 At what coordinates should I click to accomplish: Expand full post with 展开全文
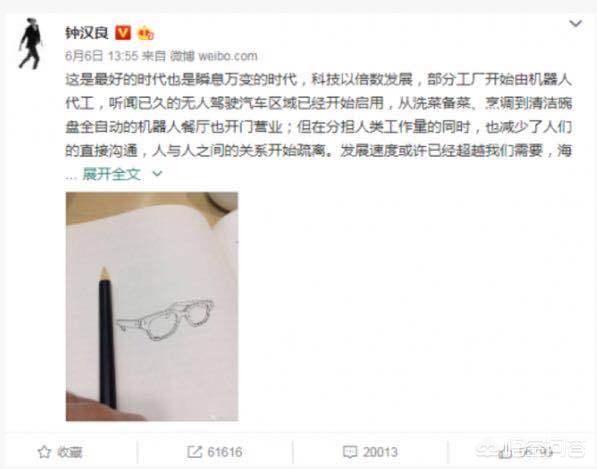point(112,174)
